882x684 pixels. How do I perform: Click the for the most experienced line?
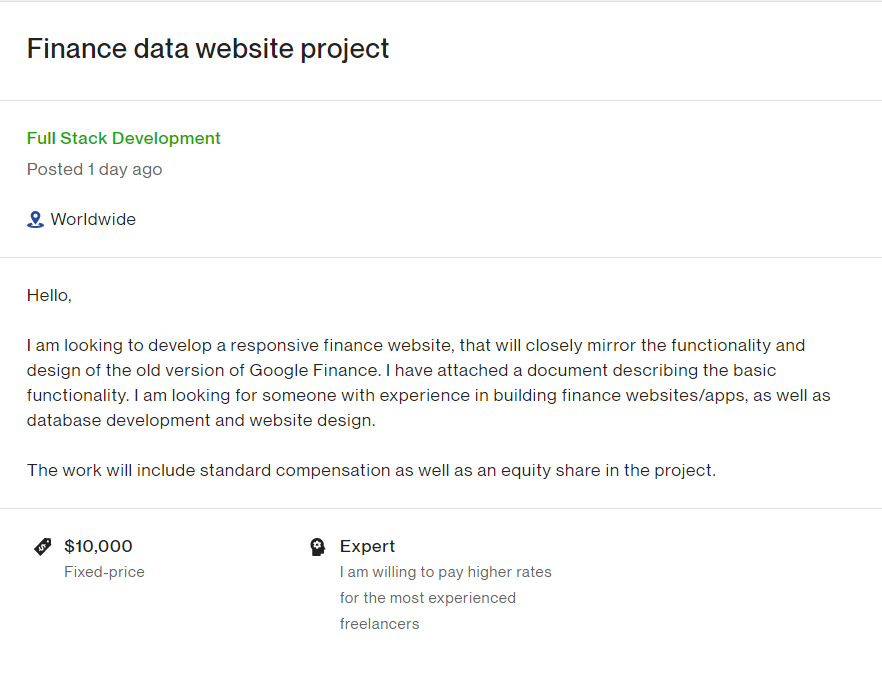point(428,598)
